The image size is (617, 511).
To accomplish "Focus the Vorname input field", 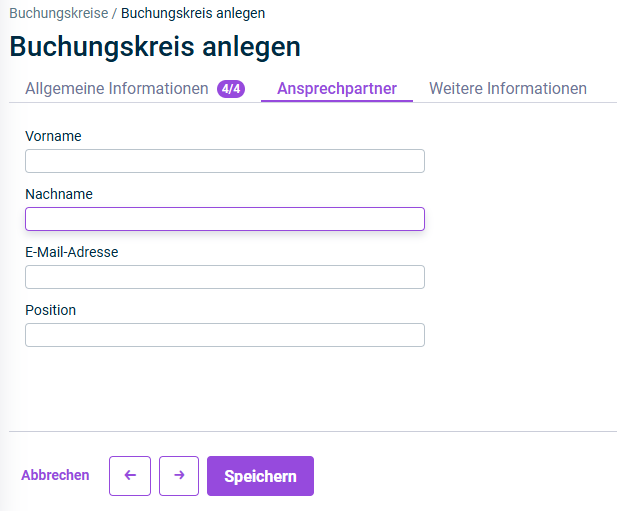I will 225,161.
